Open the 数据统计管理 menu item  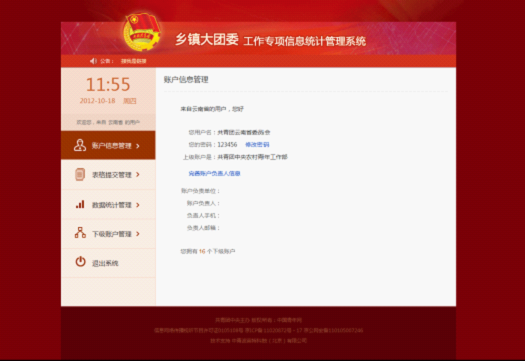108,204
